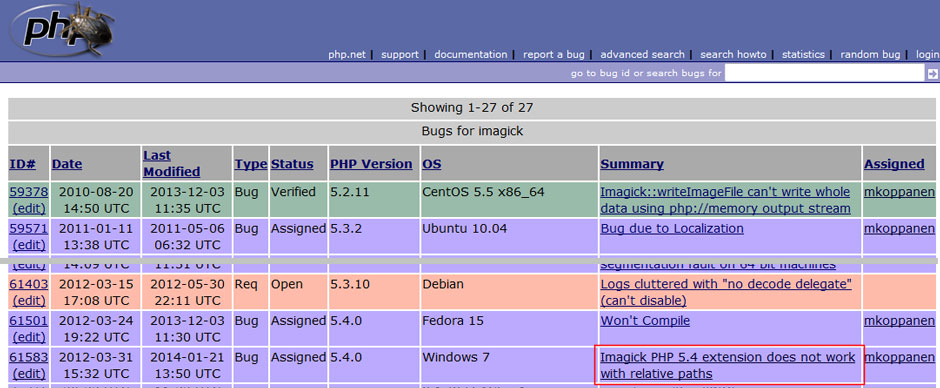Go to documentation link
The width and height of the screenshot is (940, 388).
click(x=471, y=55)
